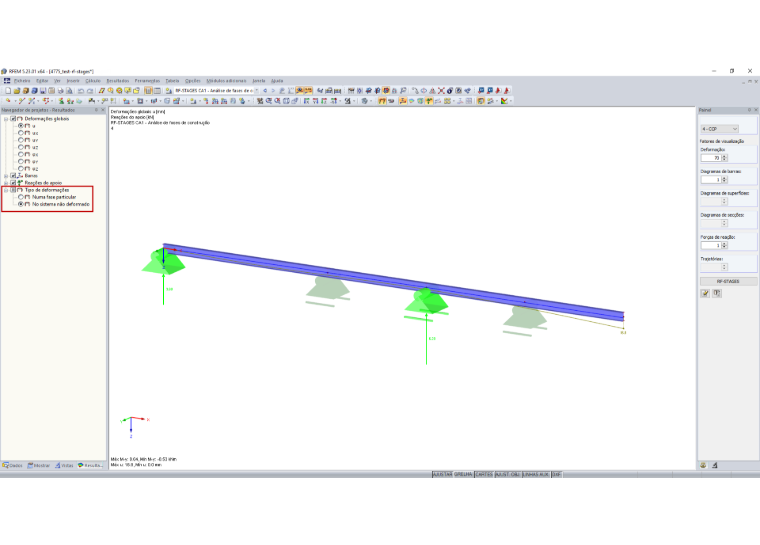The image size is (760, 545).
Task: Select Numa fase particular radio option
Action: (x=21, y=197)
